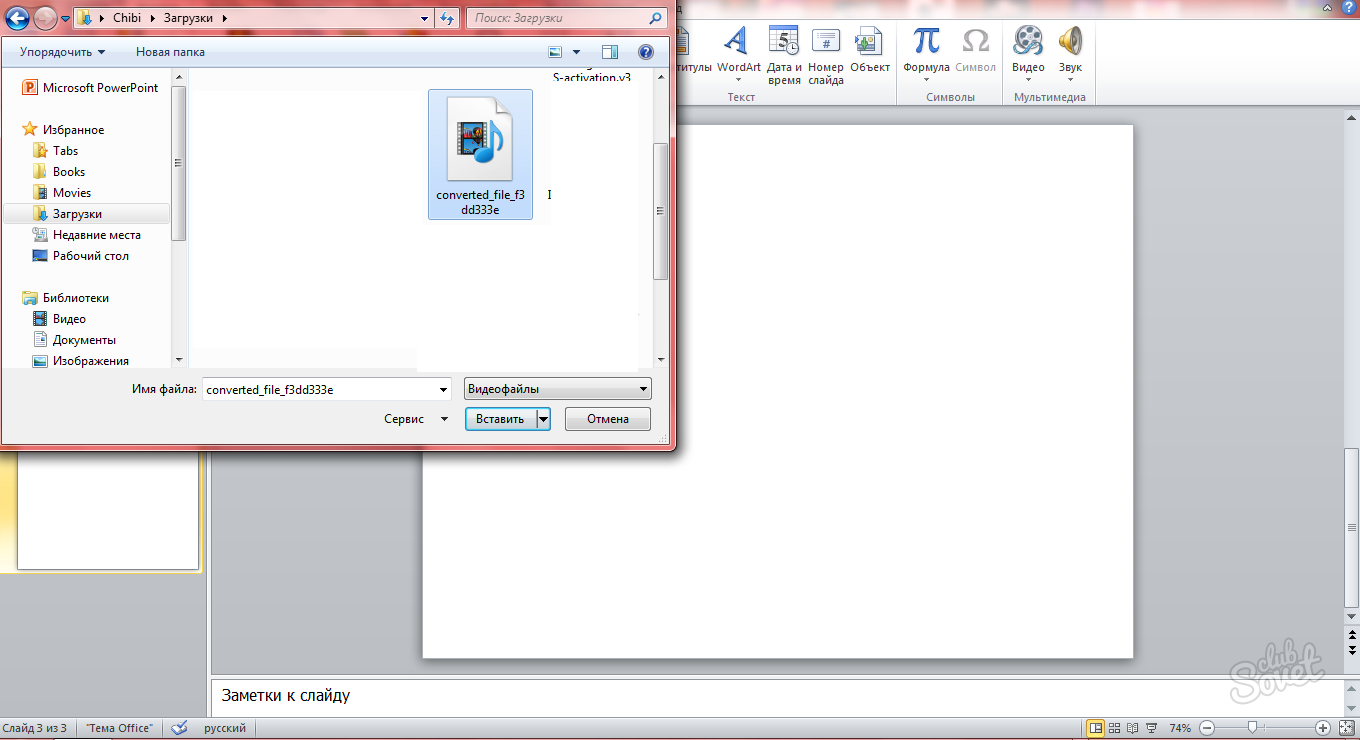This screenshot has height=740, width=1360.
Task: Open the view options dropdown arrow
Action: click(577, 52)
